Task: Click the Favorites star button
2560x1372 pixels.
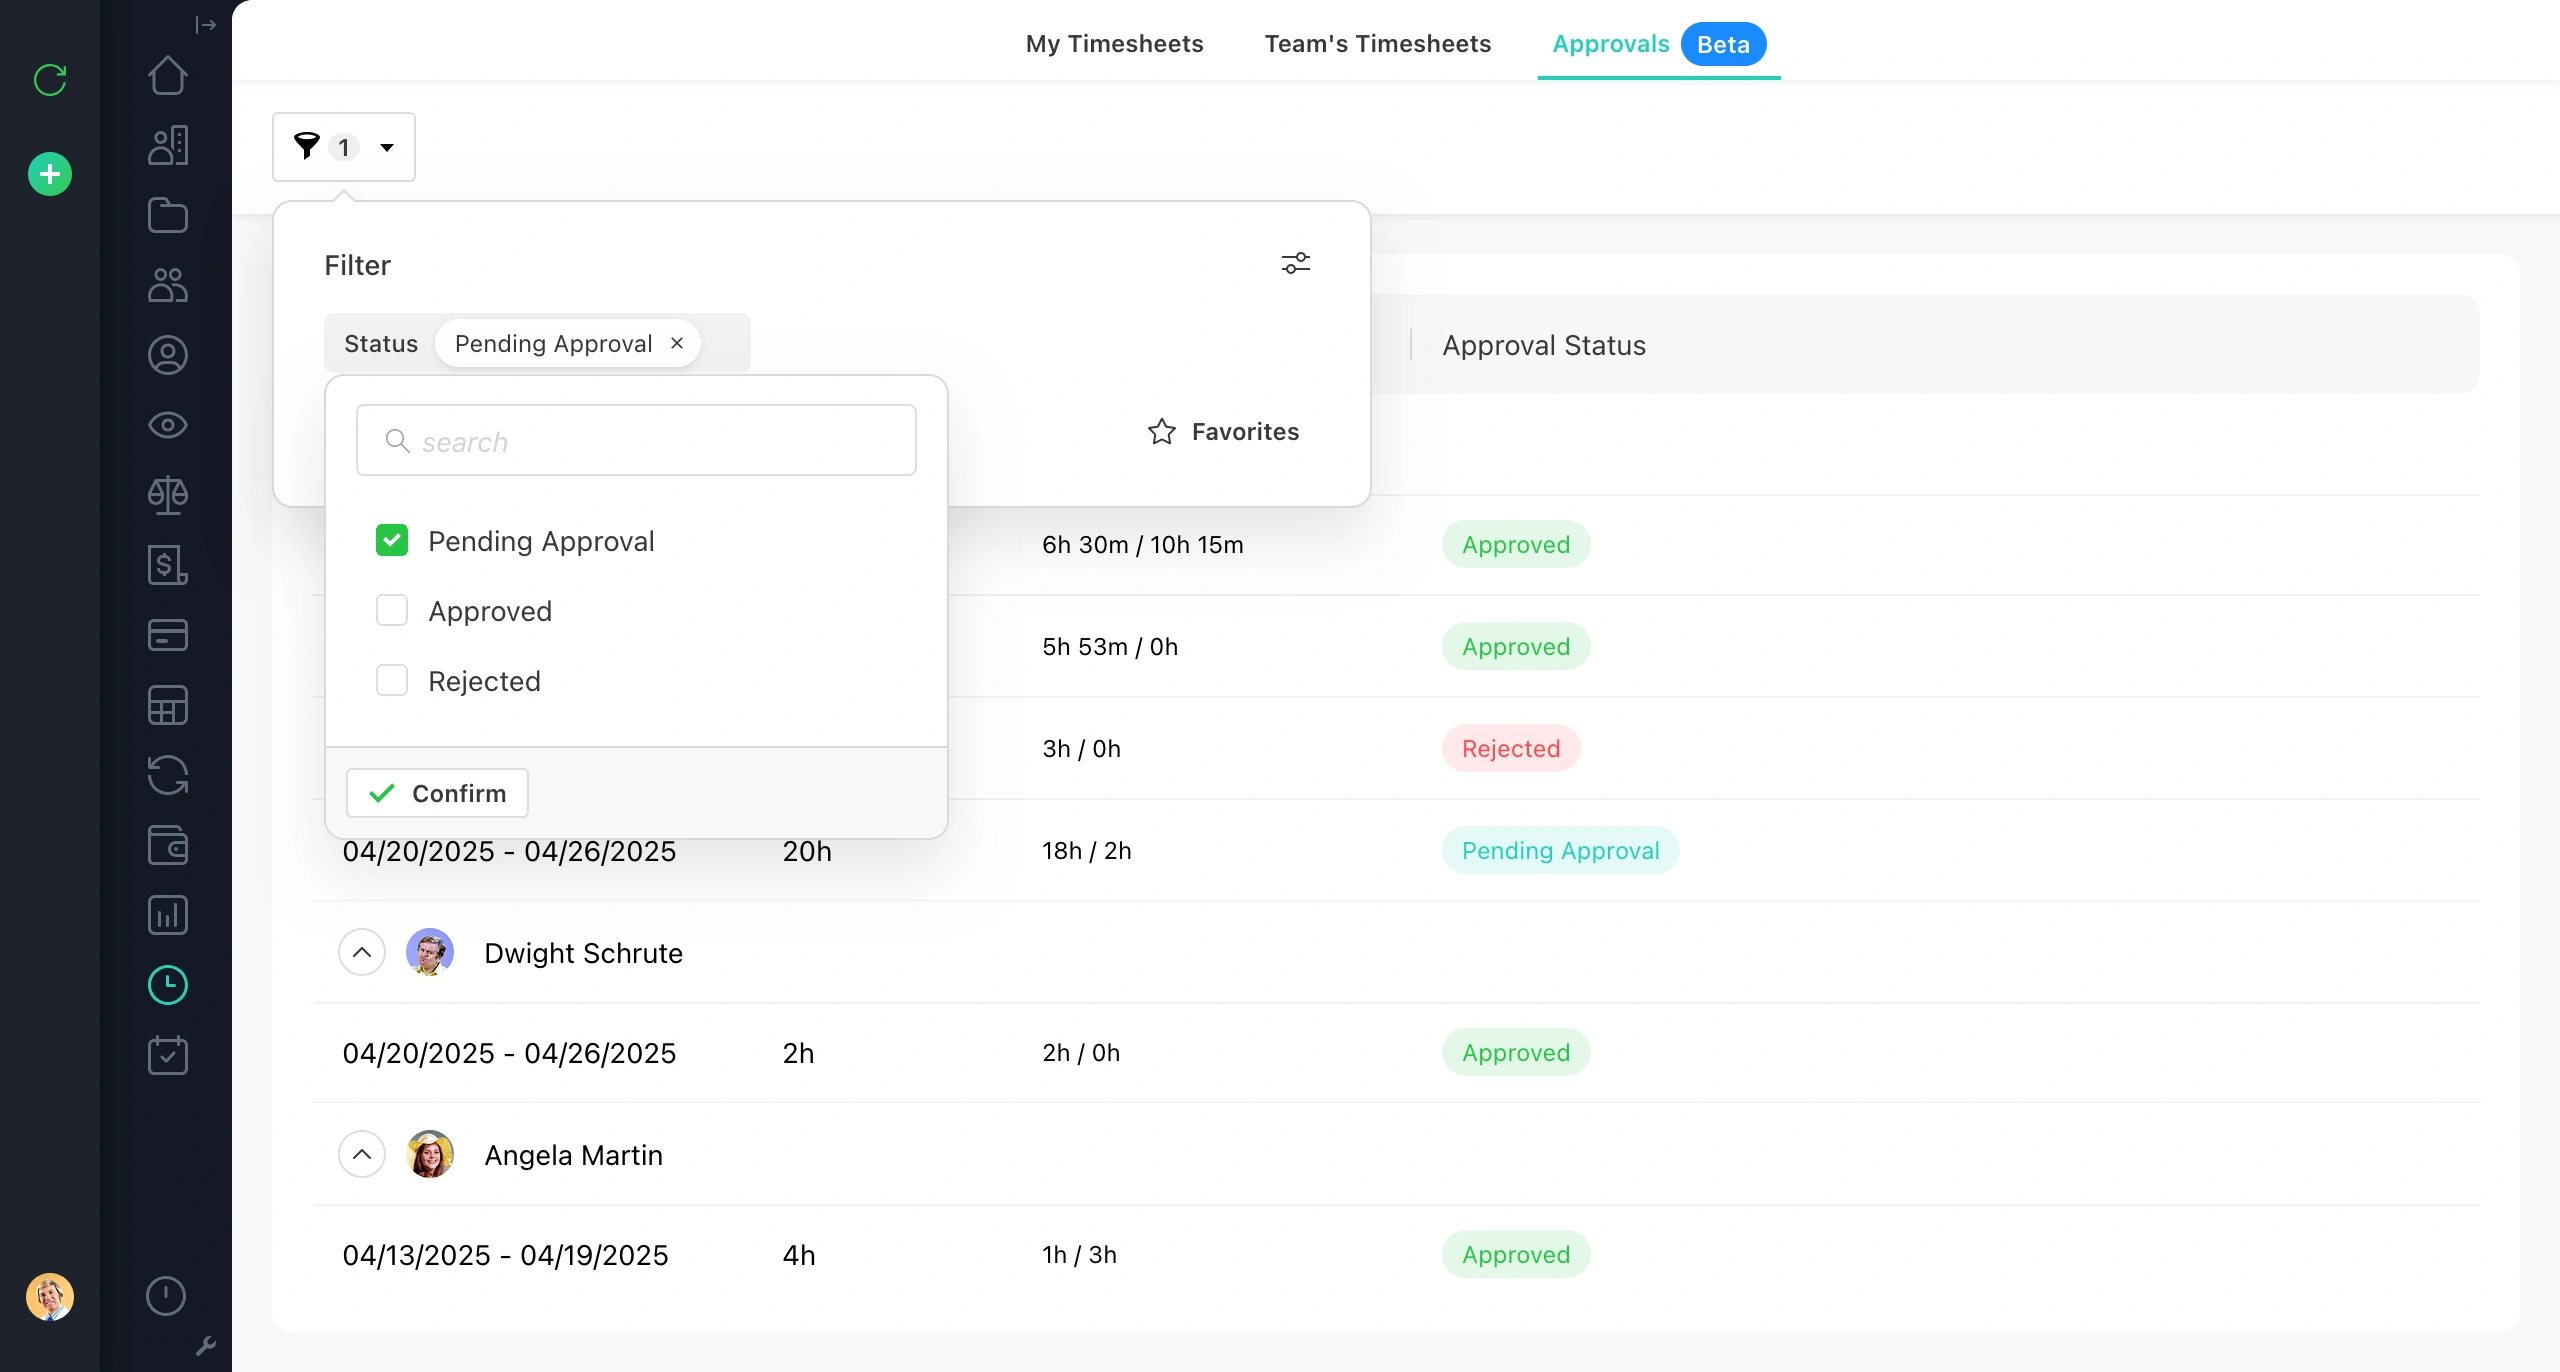Action: point(1223,432)
